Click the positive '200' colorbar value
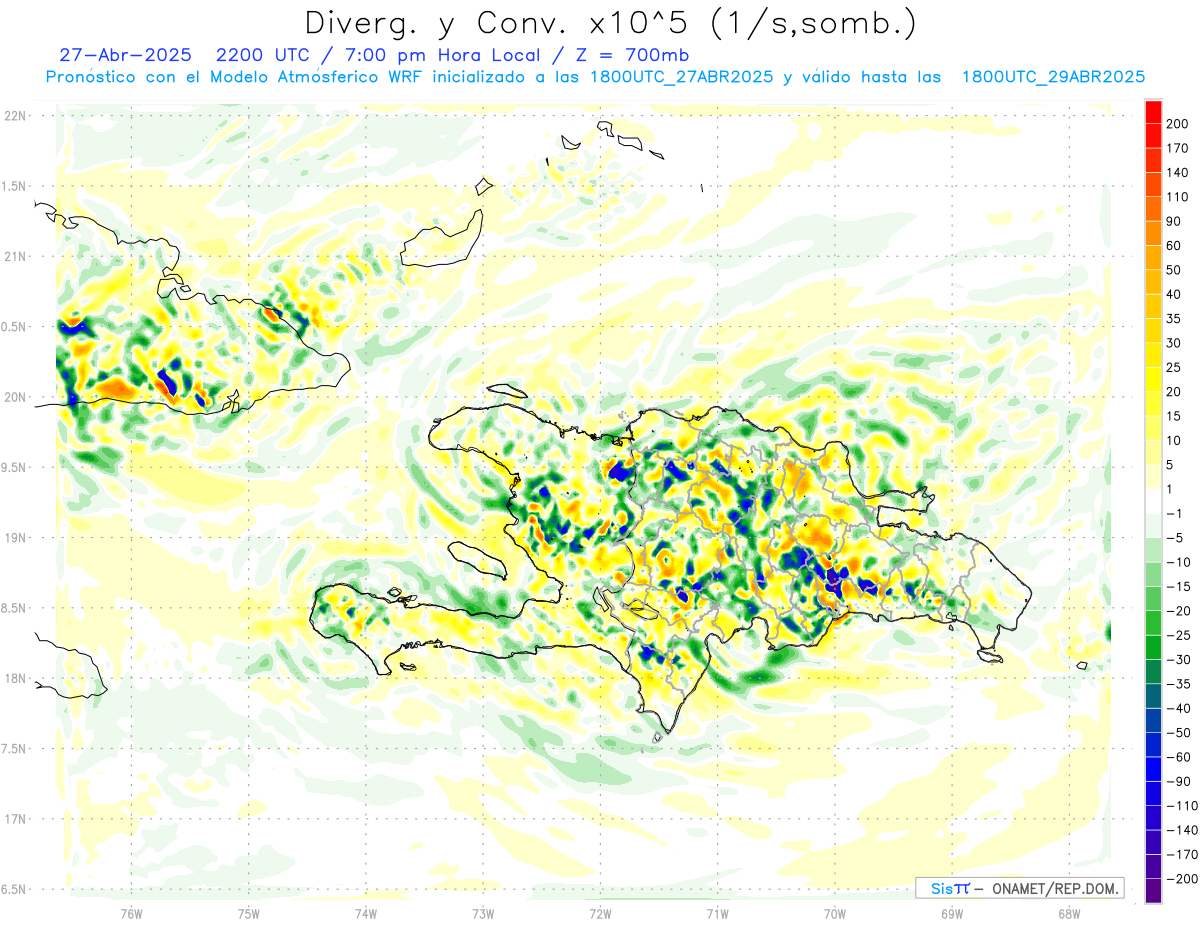Image resolution: width=1200 pixels, height=927 pixels. click(x=1178, y=124)
